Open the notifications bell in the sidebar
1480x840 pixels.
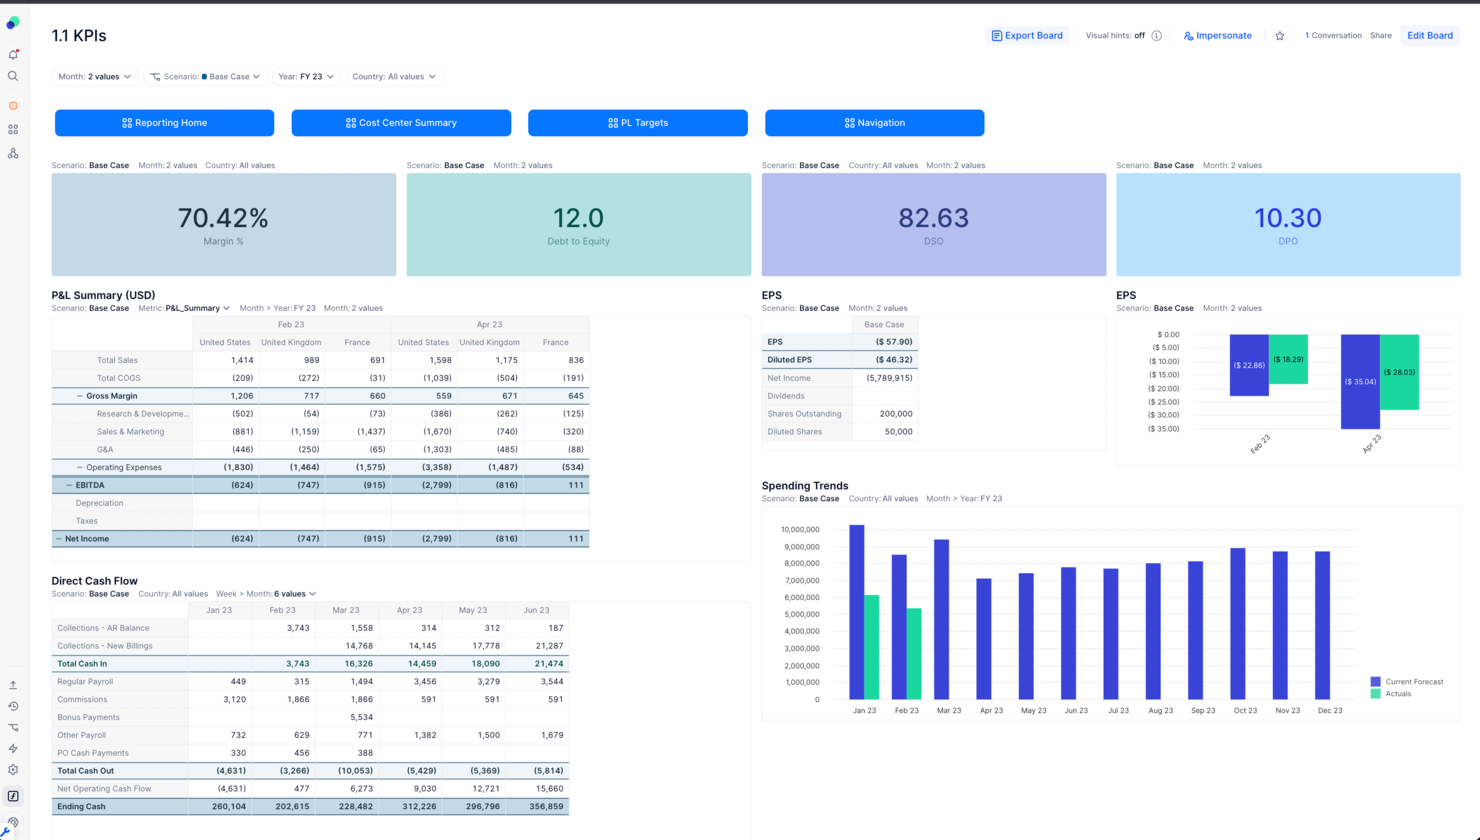(13, 55)
